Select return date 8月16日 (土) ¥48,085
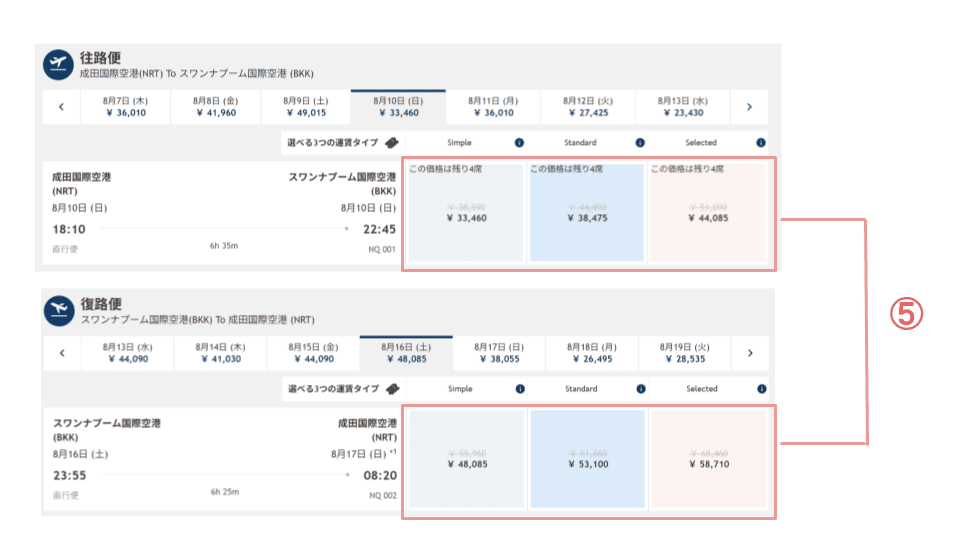This screenshot has height=540, width=960. [x=407, y=353]
